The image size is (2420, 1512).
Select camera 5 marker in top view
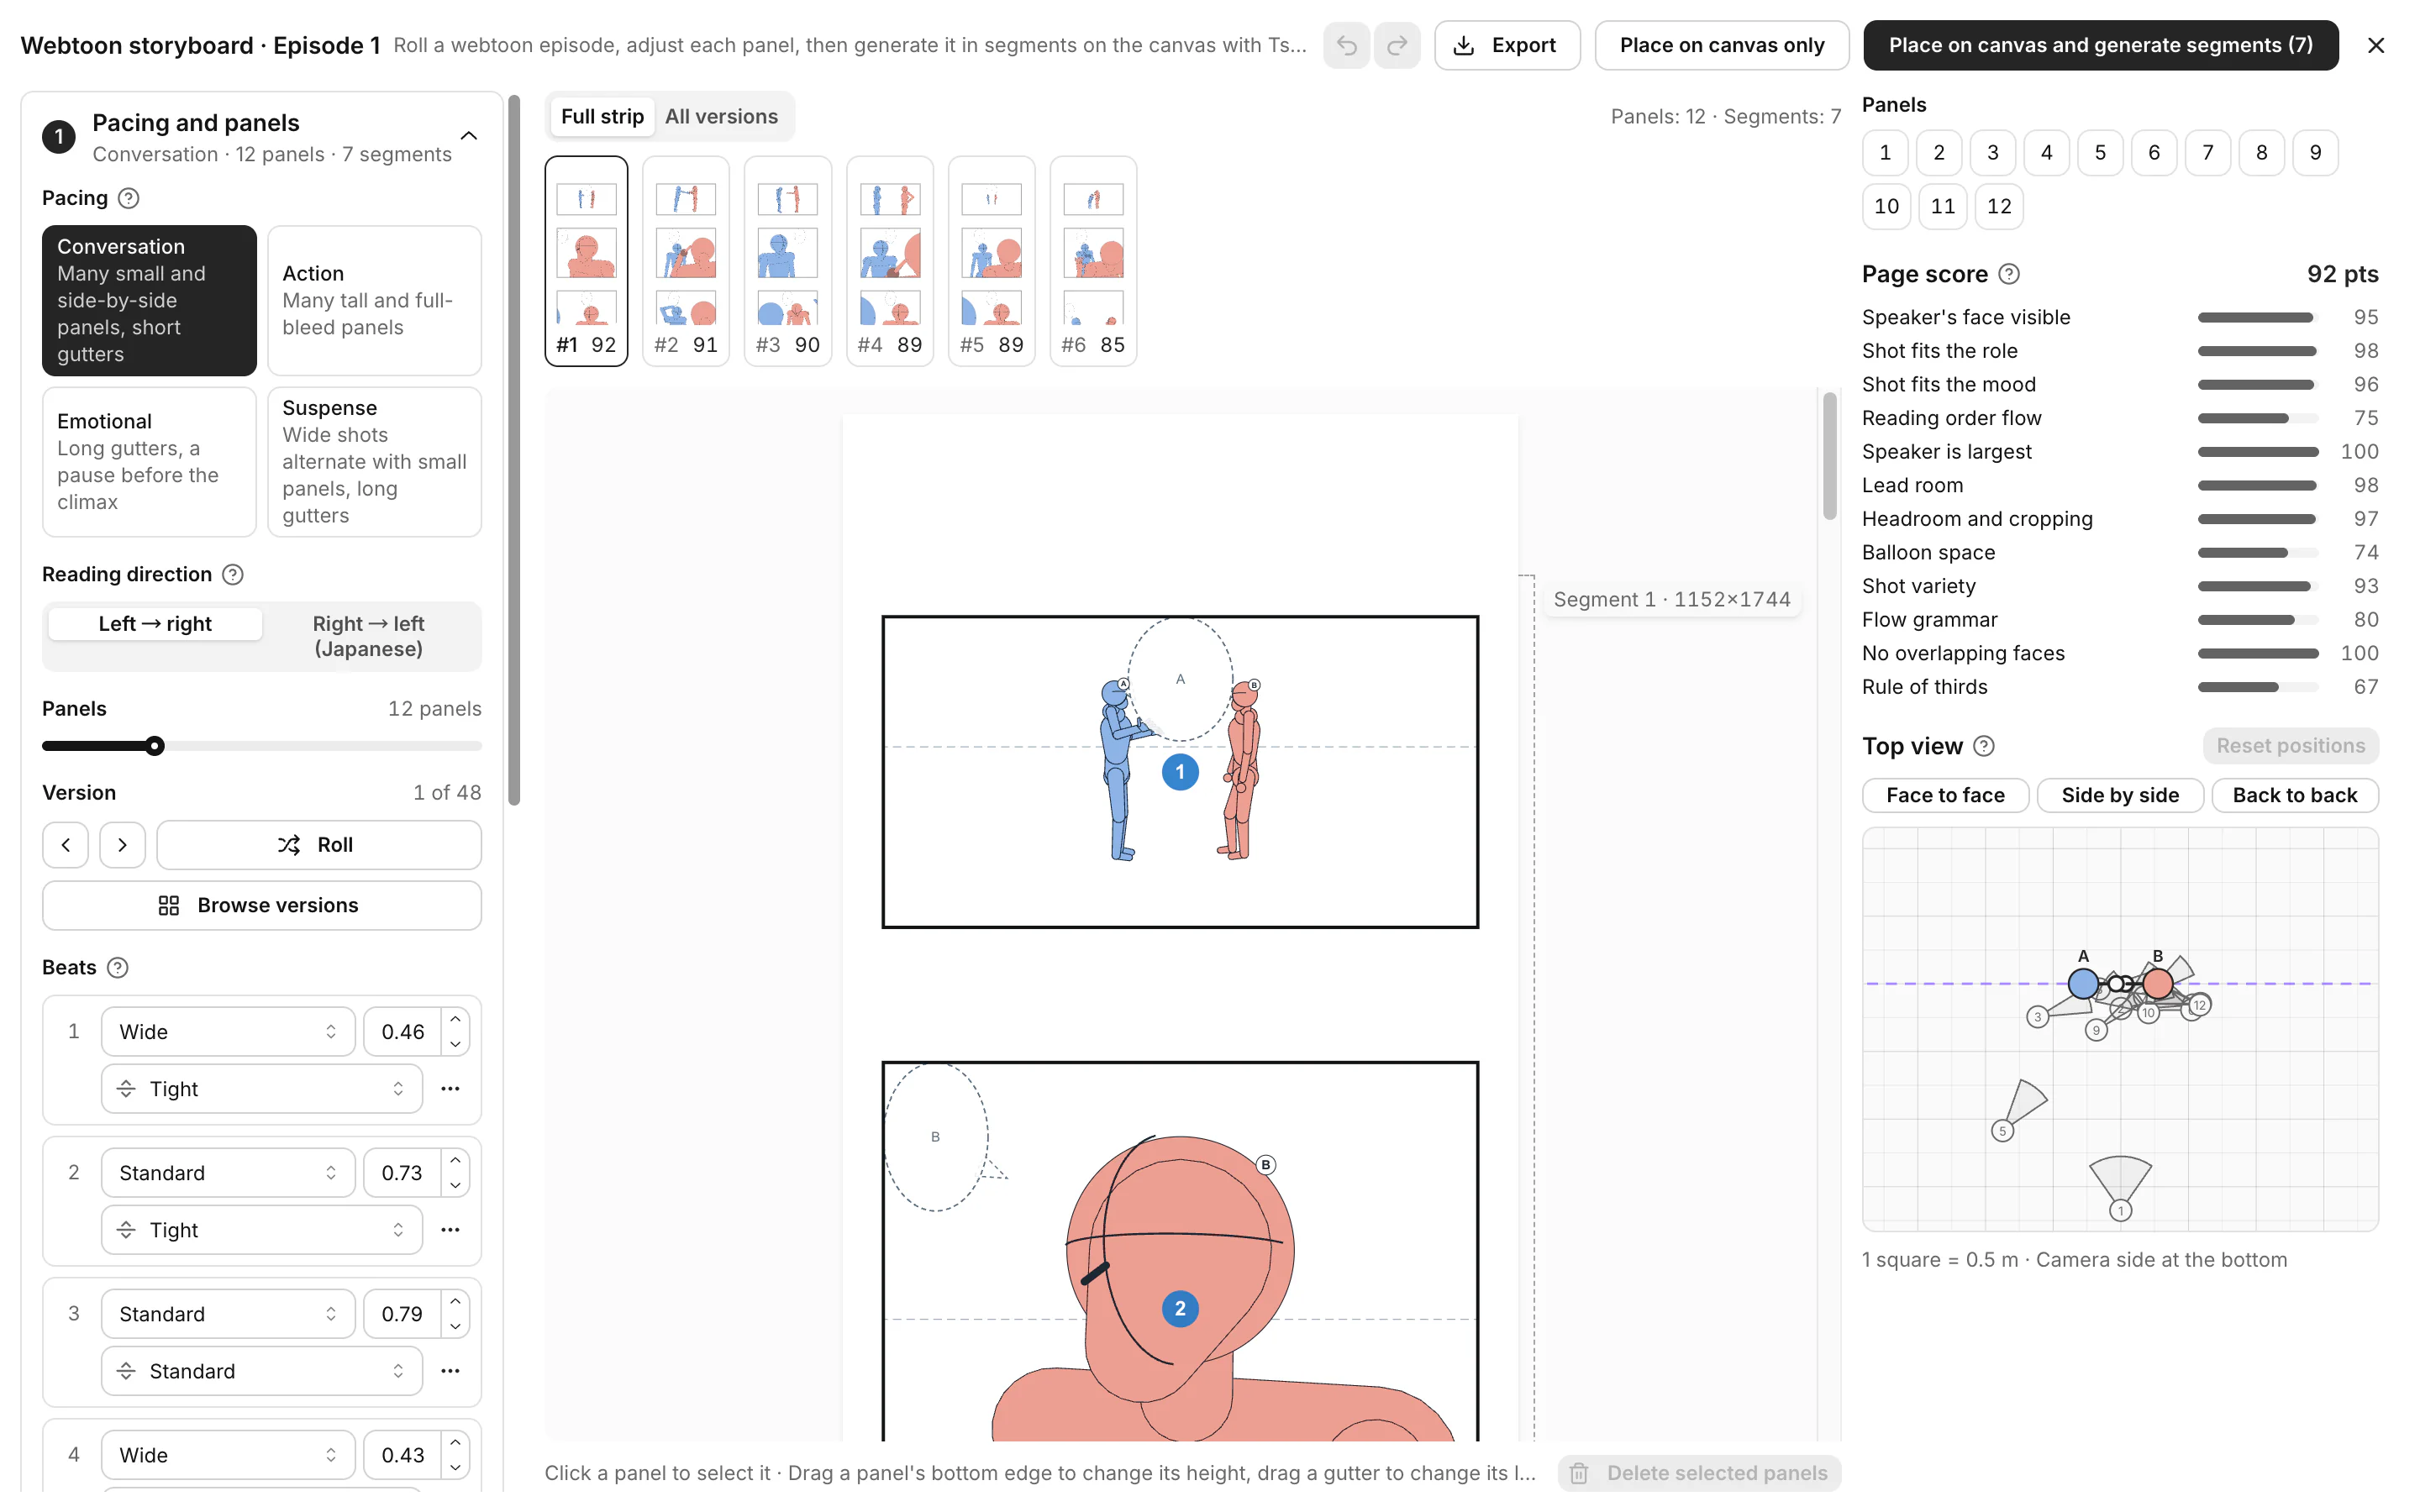pos(2002,1131)
